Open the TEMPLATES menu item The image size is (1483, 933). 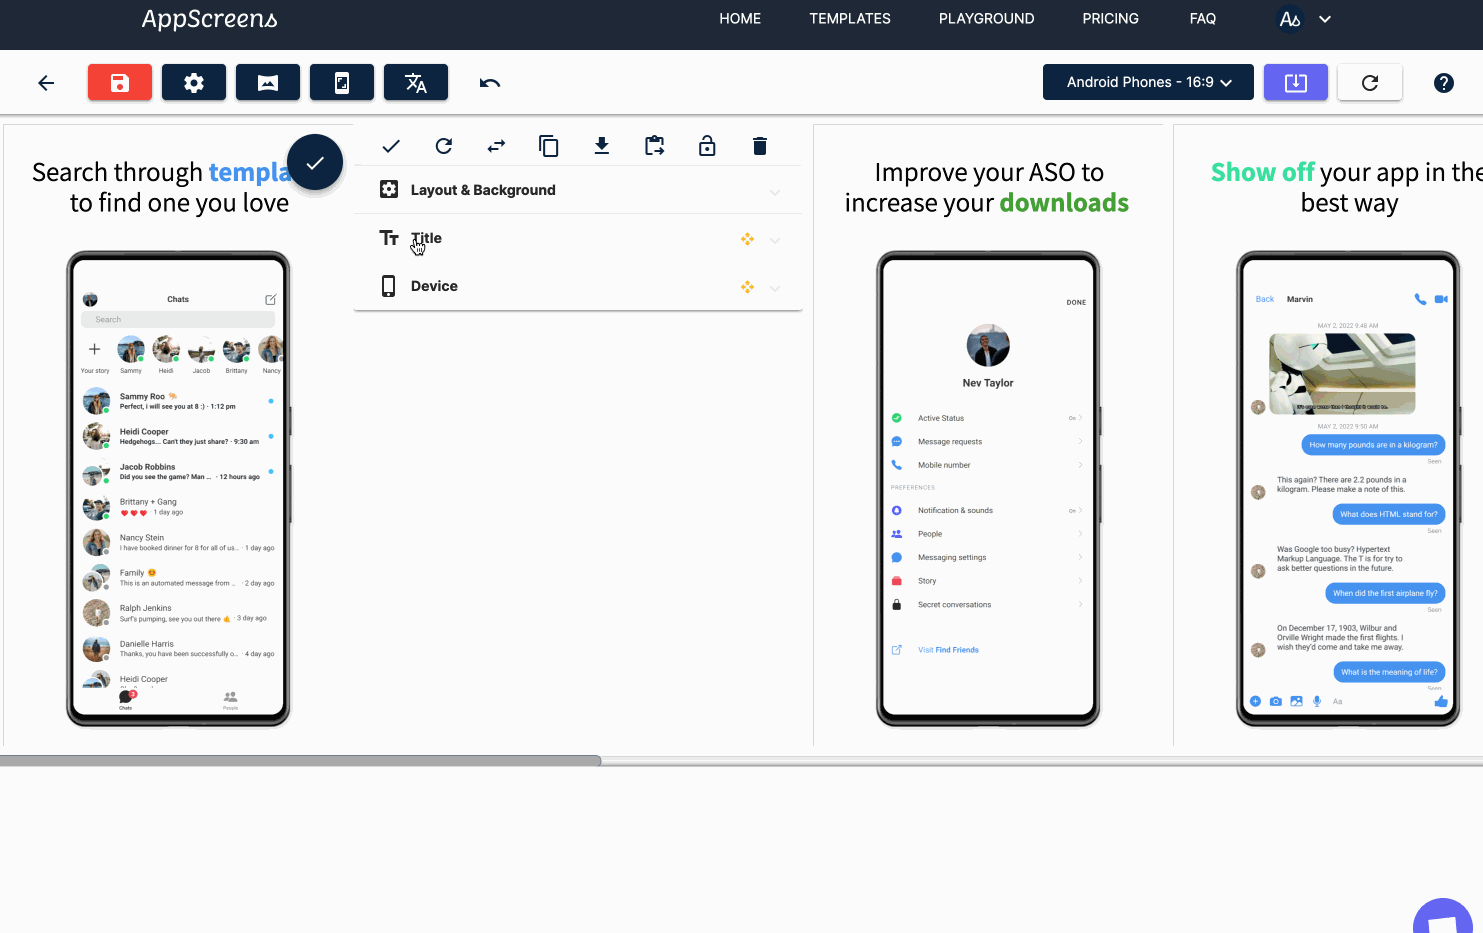[849, 18]
